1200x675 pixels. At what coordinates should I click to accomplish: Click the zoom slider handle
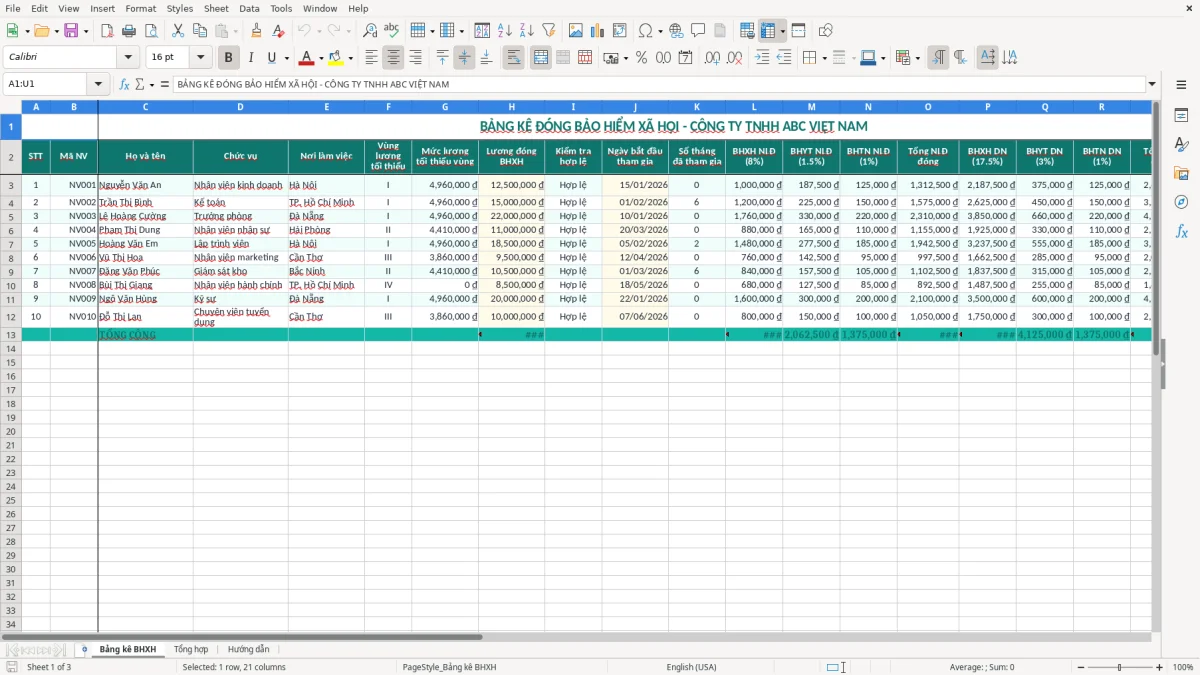[x=1119, y=667]
